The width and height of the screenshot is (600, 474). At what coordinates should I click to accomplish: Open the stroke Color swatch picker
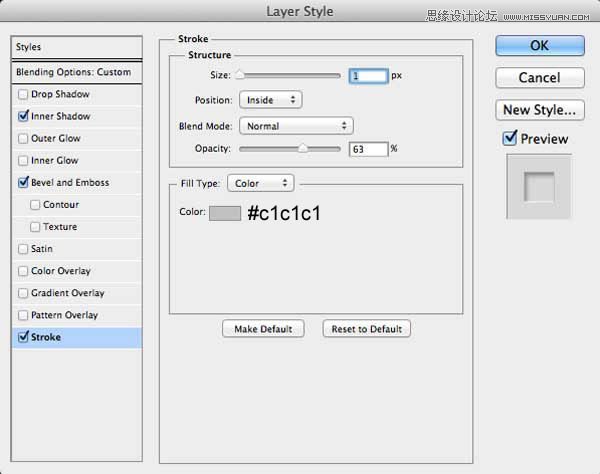point(225,212)
